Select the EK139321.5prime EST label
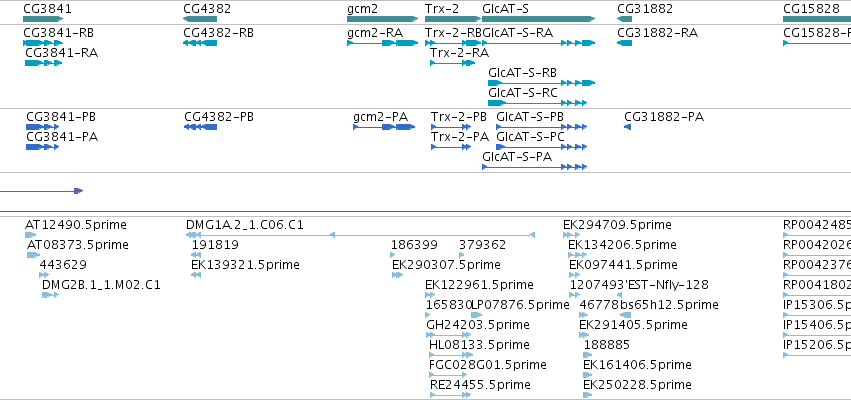 pos(245,265)
